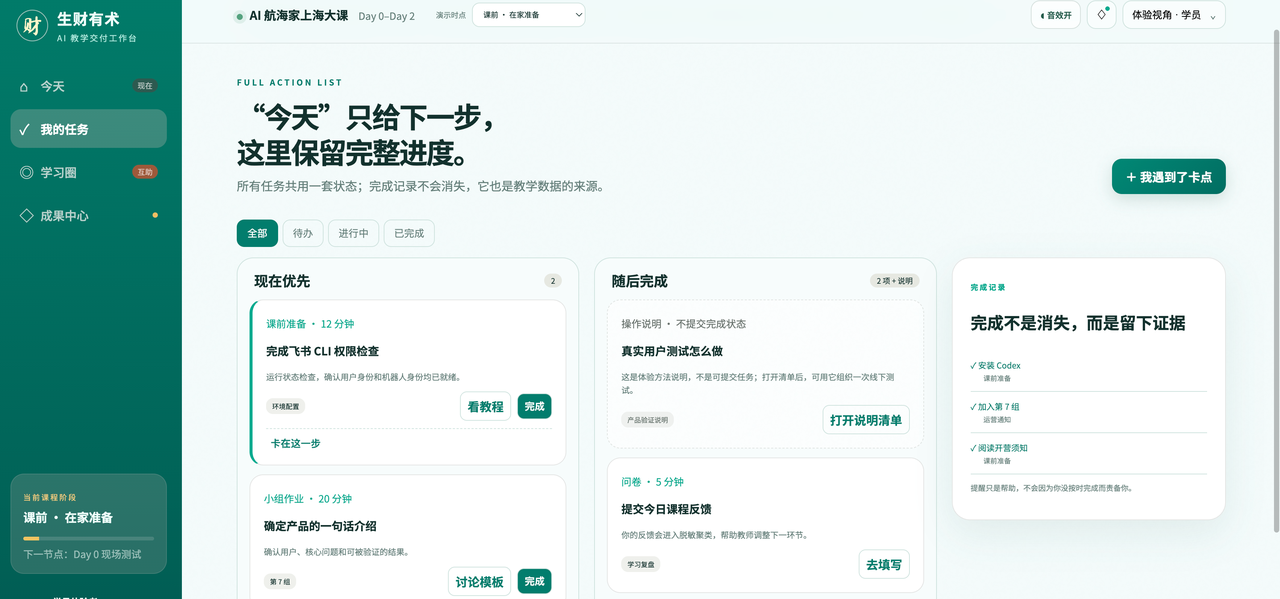Mark 确定产品的一句话介绍 as 完成

pos(534,581)
